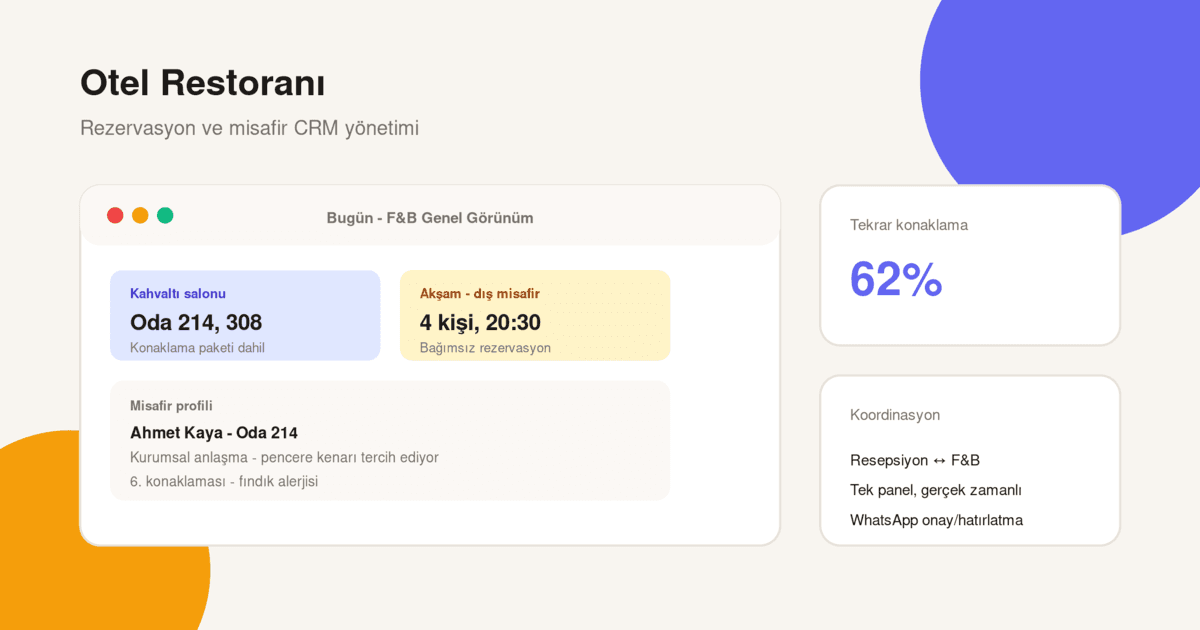1200x630 pixels.
Task: Click the "Tekrar konaklama" label
Action: tap(909, 225)
